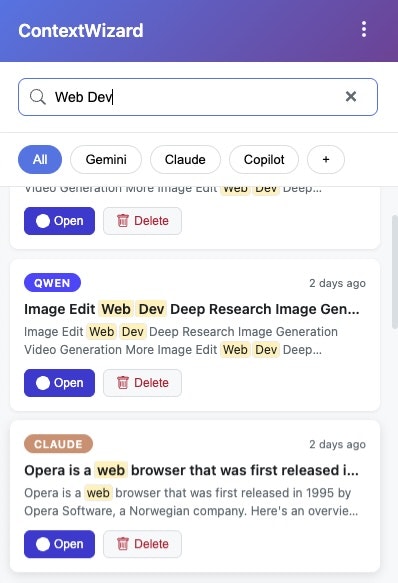Click QWEN card snippet 'Video Generation More Image Edit'

click(121, 350)
